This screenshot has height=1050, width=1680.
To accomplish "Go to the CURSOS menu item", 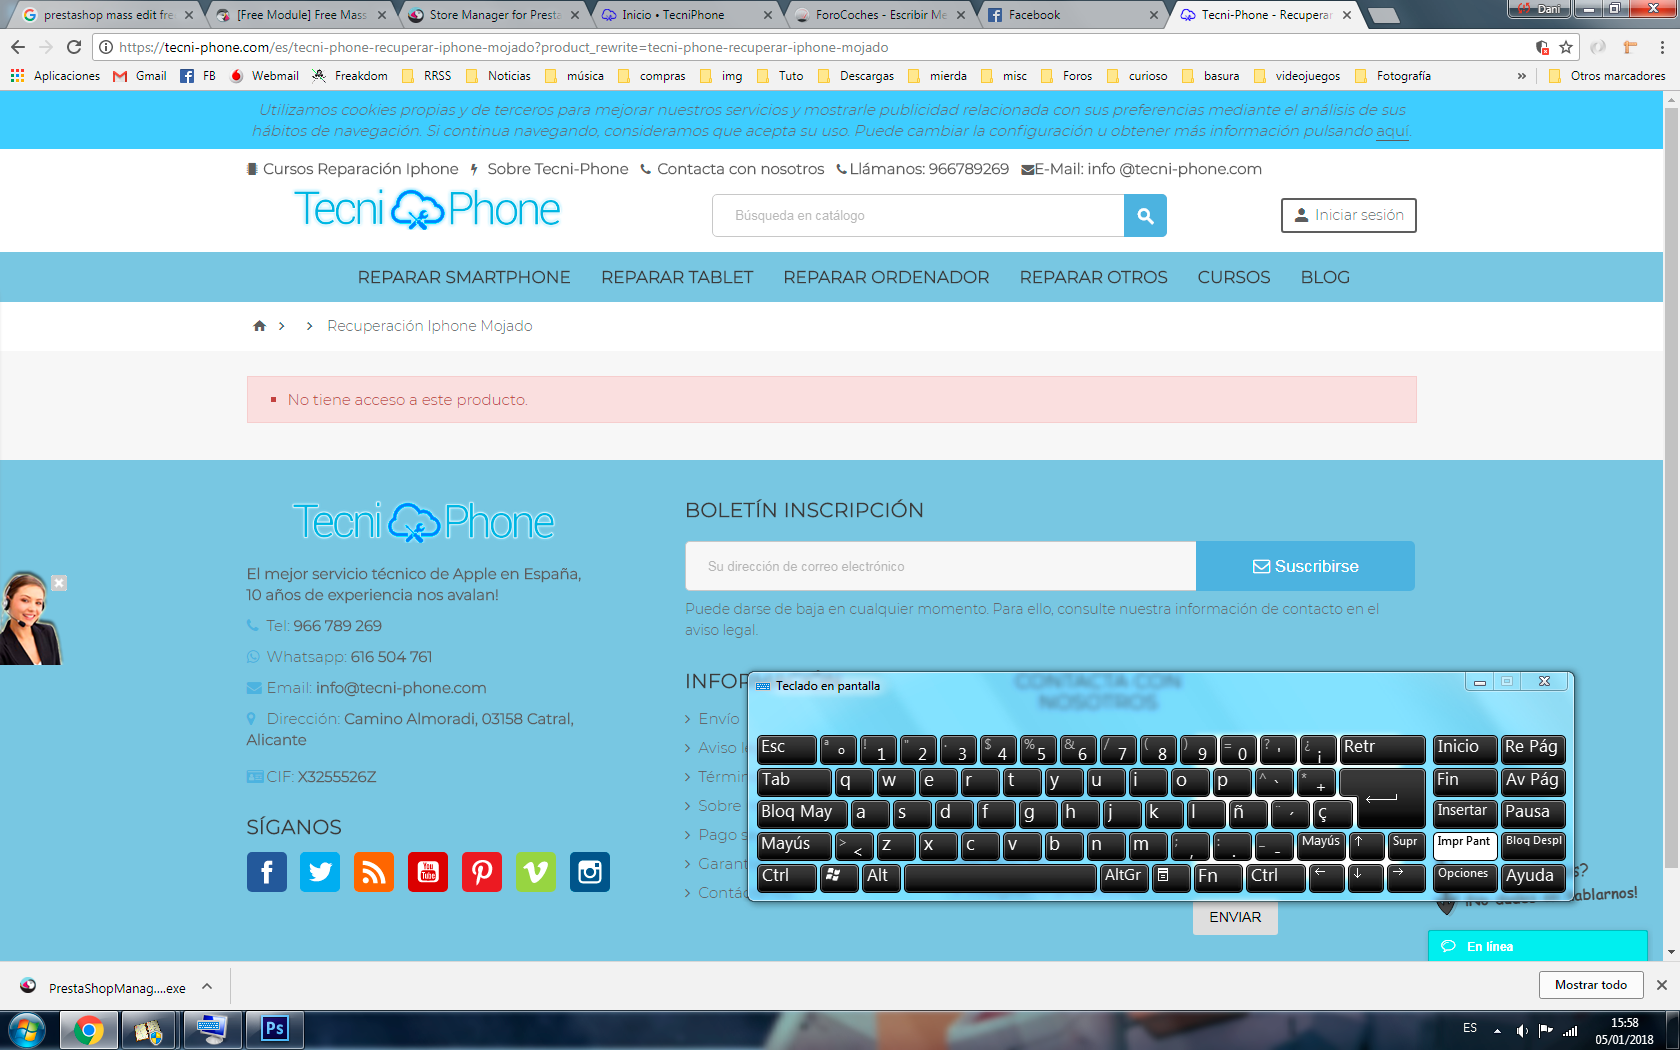I will (1234, 277).
